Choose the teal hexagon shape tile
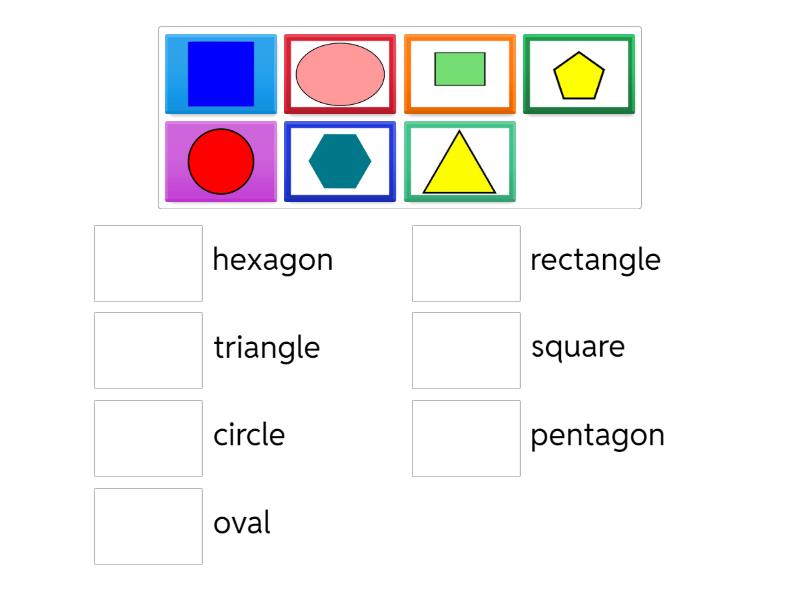Screen dimensions: 800x600 click(x=340, y=161)
